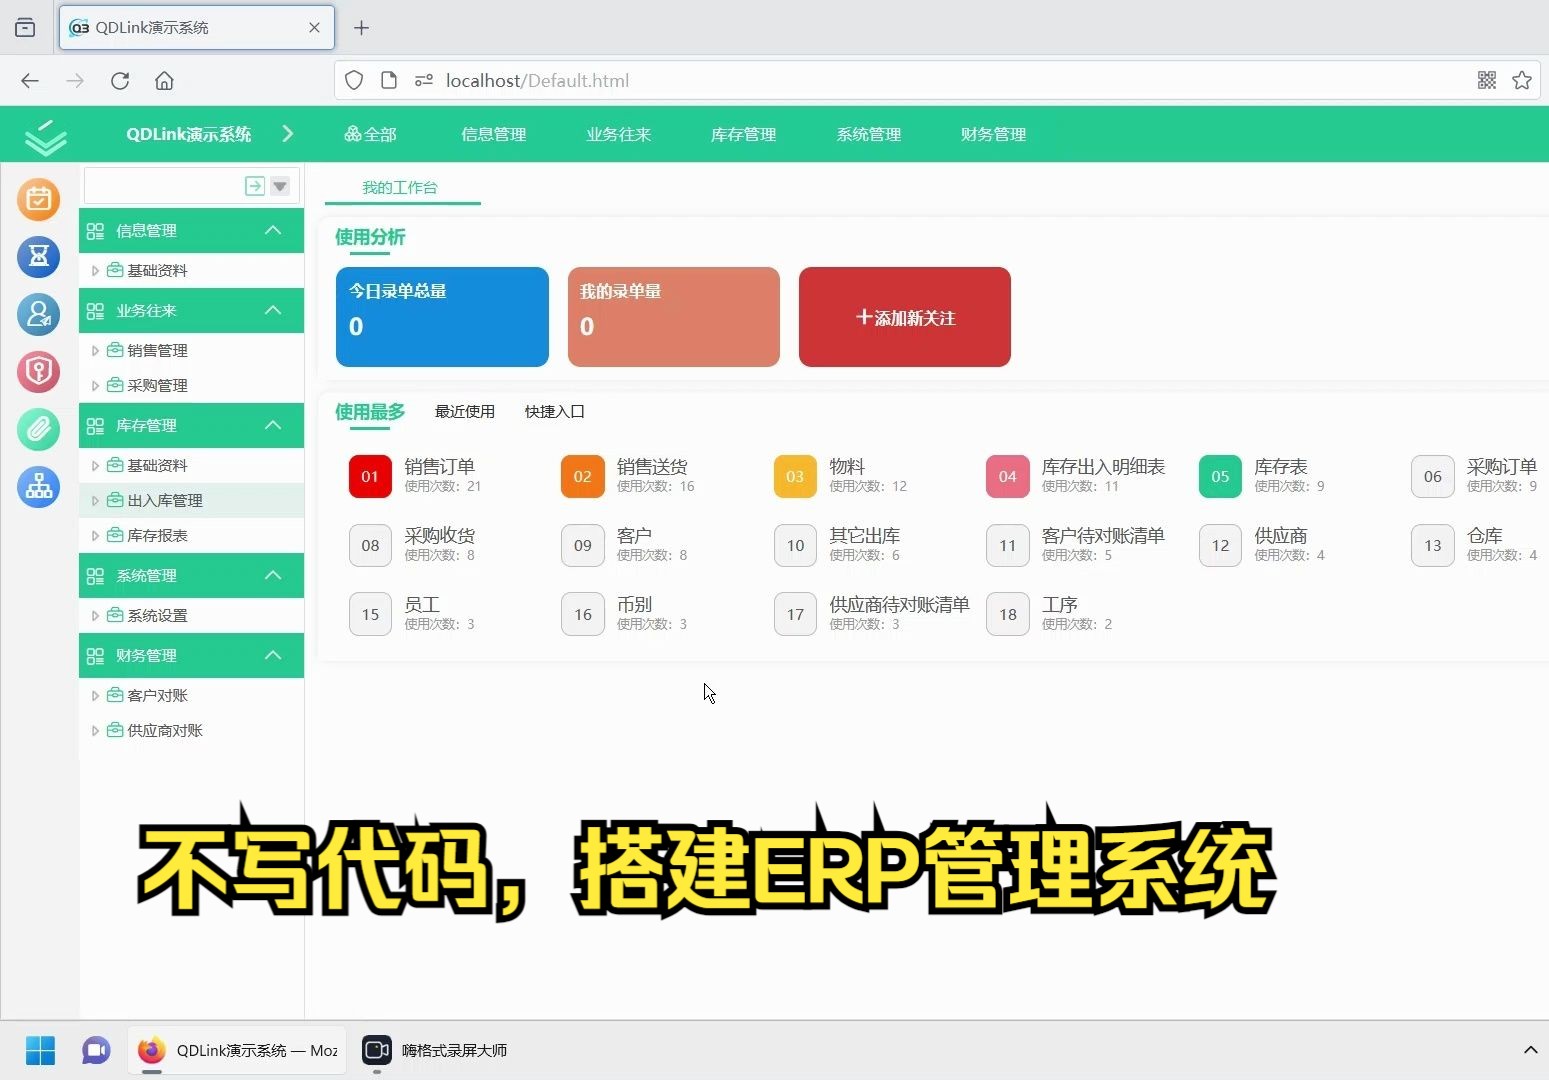Image resolution: width=1549 pixels, height=1080 pixels.
Task: Open a new browser tab
Action: coord(362,28)
